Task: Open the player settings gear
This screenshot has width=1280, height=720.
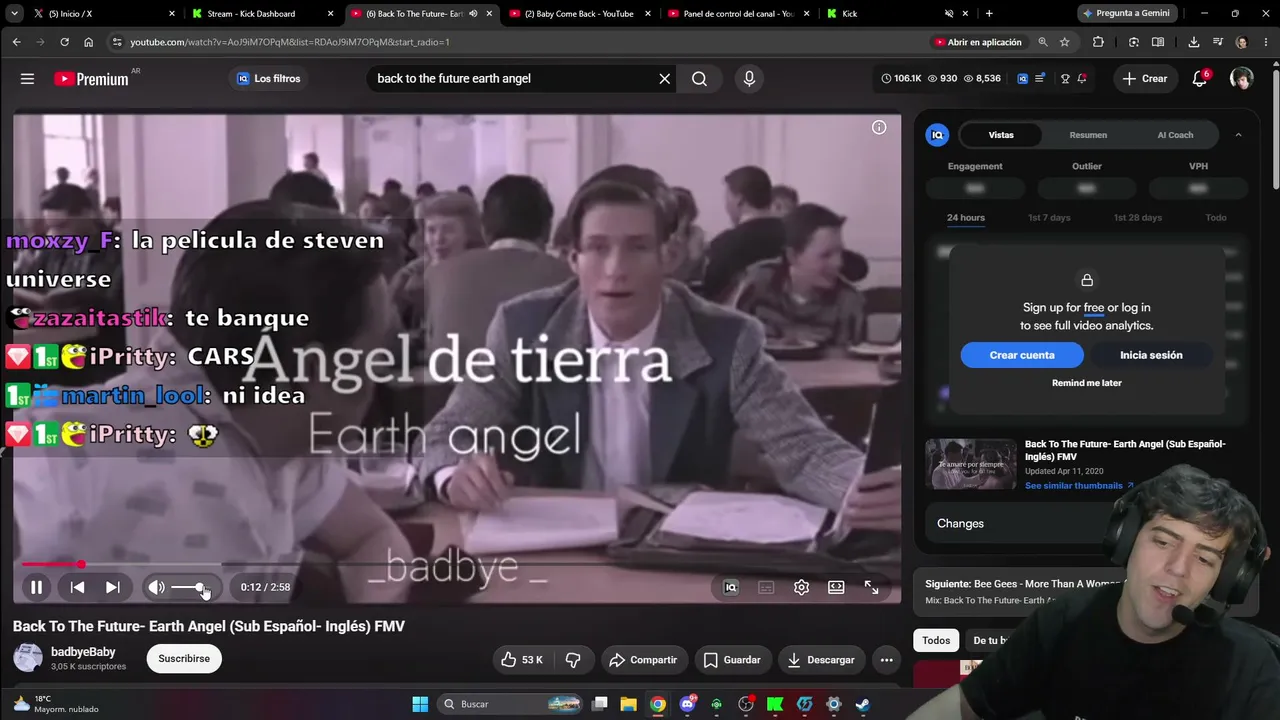Action: coord(801,587)
